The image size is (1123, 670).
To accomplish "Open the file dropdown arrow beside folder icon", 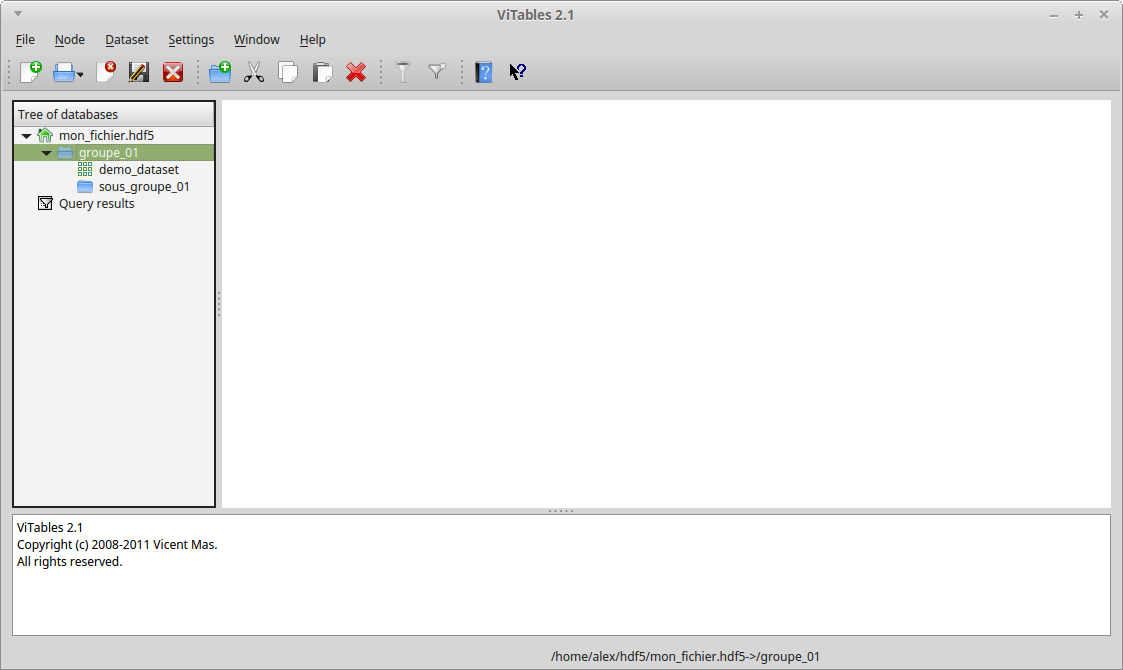I will tap(80, 75).
